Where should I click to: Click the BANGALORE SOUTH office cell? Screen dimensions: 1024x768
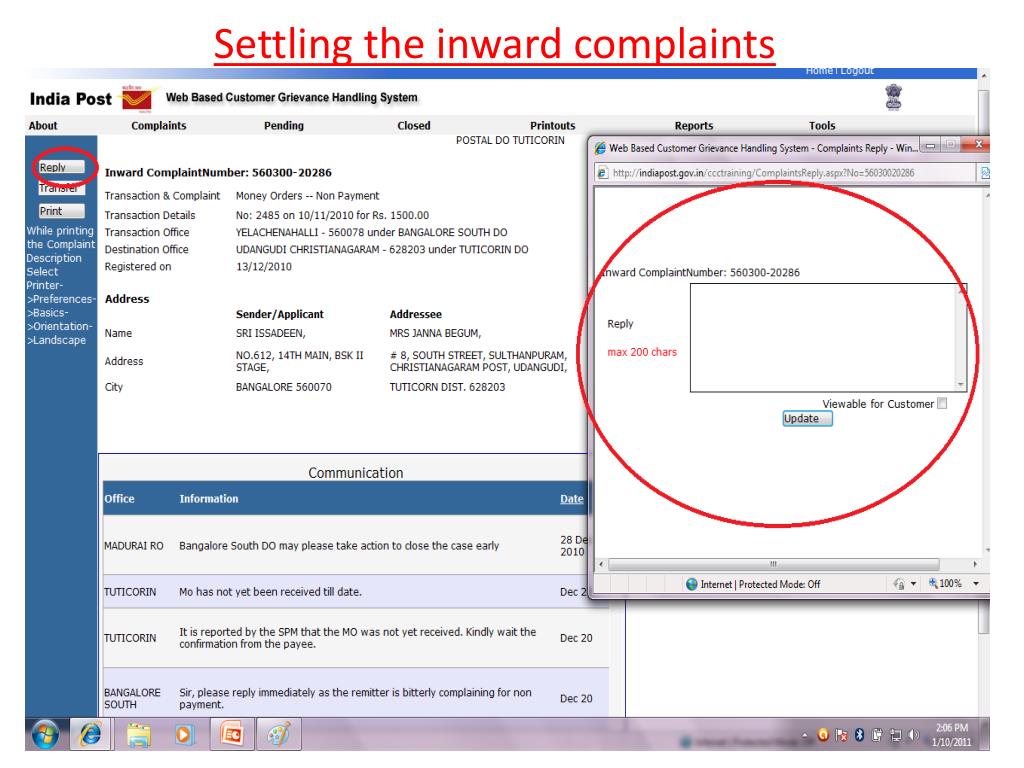[132, 698]
